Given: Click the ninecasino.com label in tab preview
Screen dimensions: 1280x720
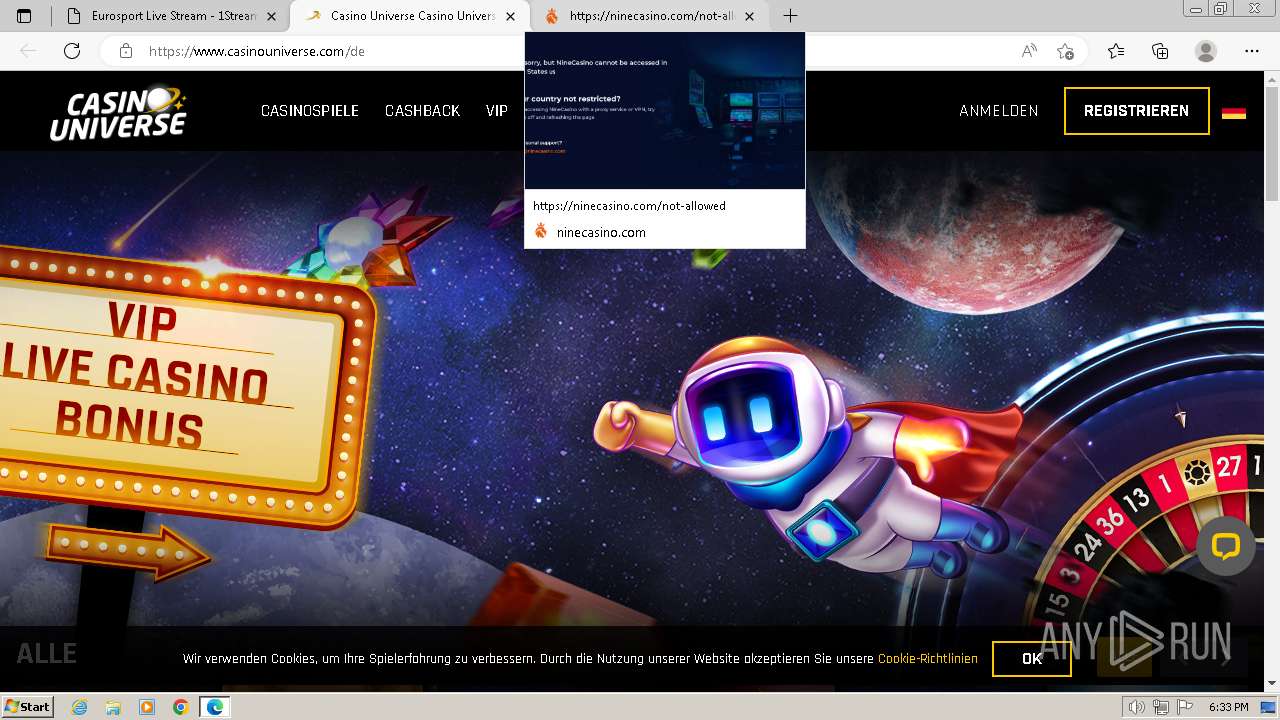Looking at the screenshot, I should tap(601, 232).
